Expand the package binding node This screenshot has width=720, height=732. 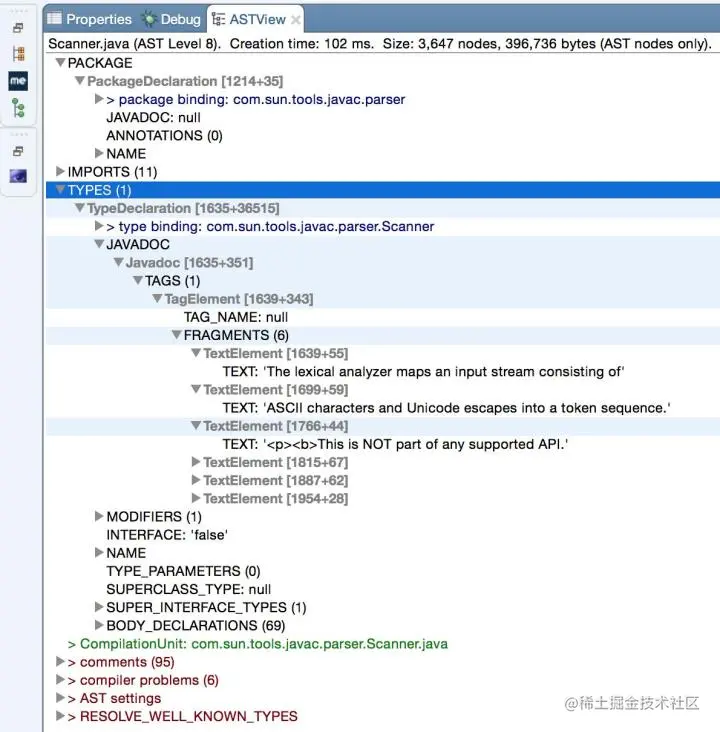(99, 99)
